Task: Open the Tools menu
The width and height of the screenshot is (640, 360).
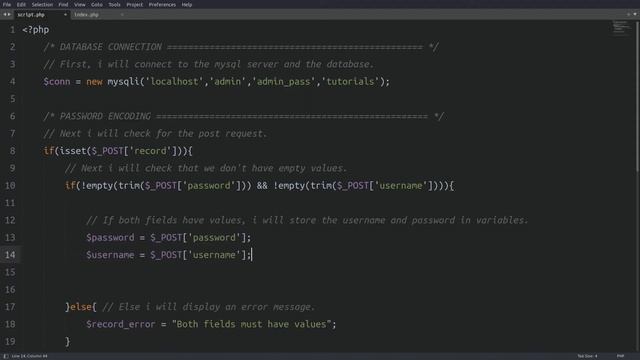Action: tap(114, 4)
